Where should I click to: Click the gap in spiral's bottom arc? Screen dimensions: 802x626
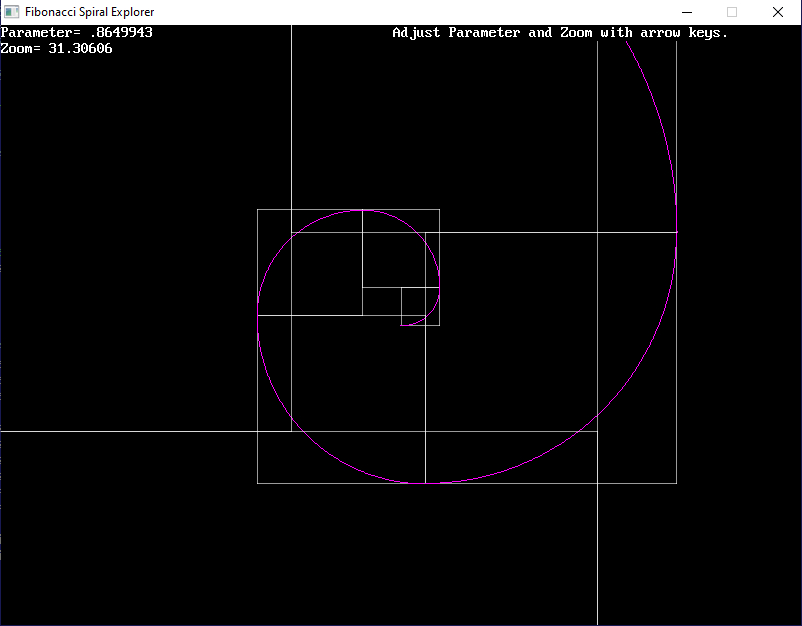point(424,483)
